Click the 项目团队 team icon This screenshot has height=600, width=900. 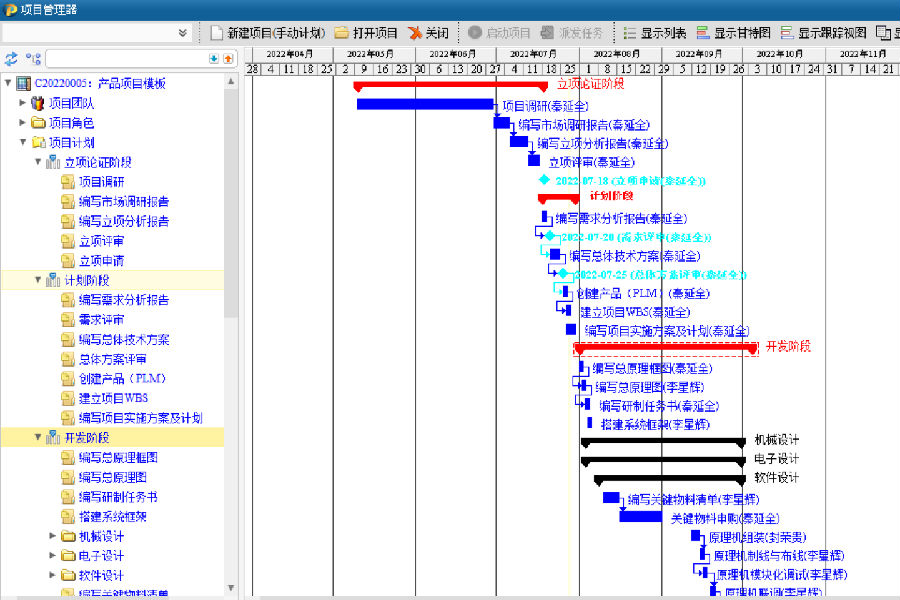(38, 103)
